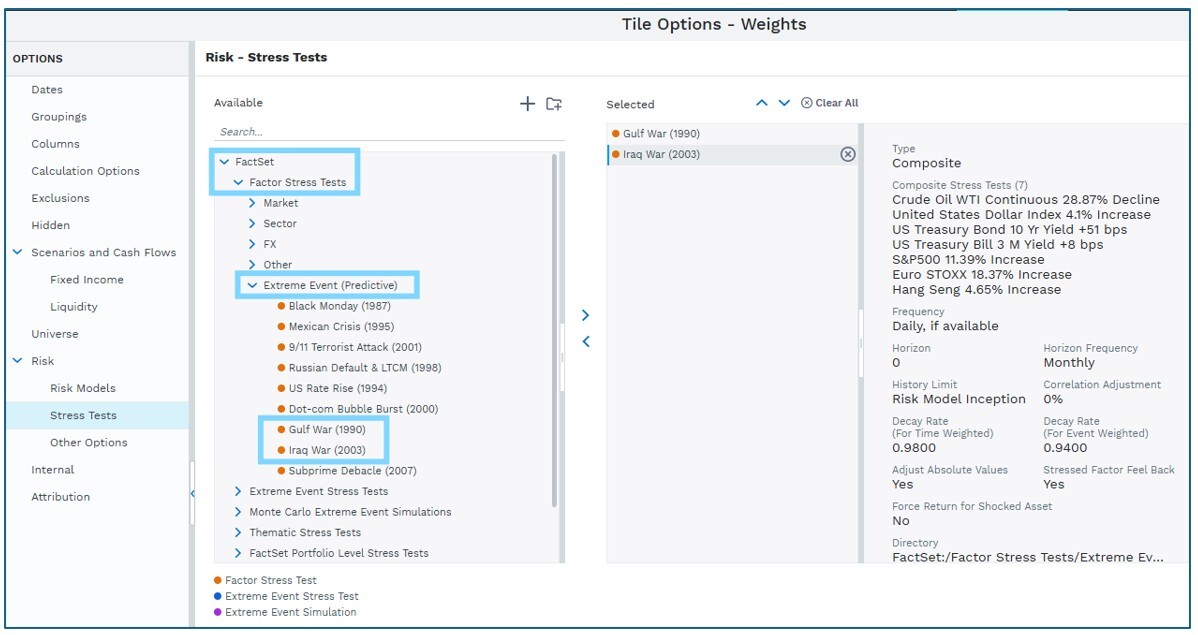Open the Risk Models option
The width and height of the screenshot is (1198, 635).
click(x=83, y=388)
